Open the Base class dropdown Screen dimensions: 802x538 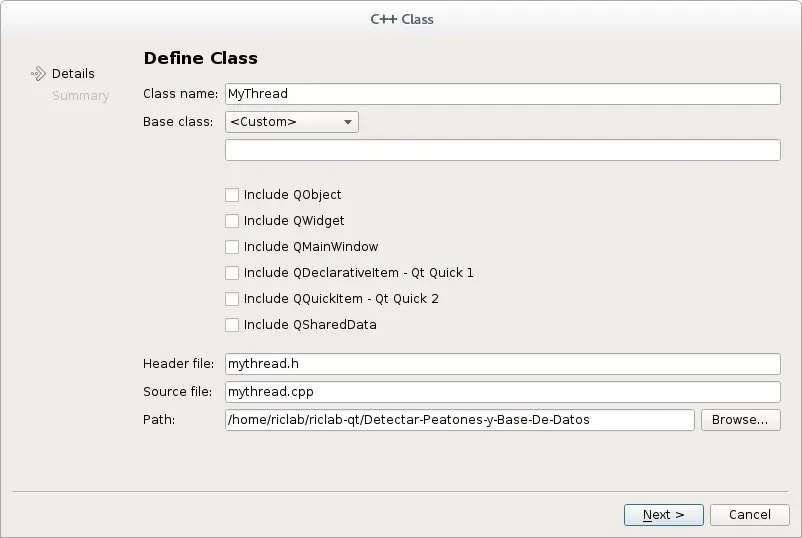coord(291,122)
